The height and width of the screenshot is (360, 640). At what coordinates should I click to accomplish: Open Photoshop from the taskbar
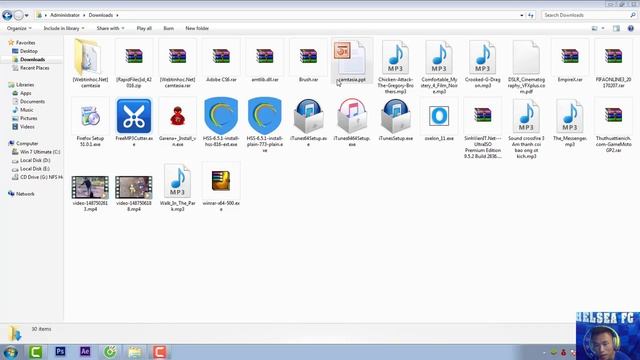point(60,351)
